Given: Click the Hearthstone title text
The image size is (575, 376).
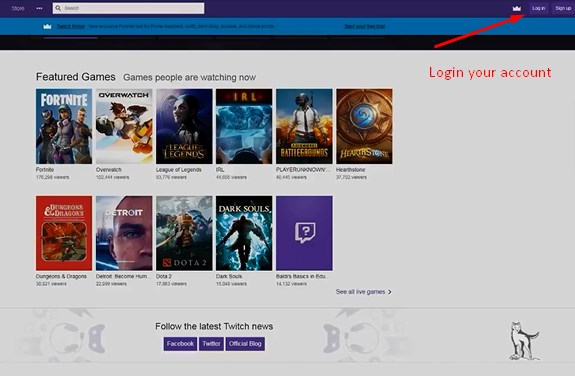Looking at the screenshot, I should [351, 170].
